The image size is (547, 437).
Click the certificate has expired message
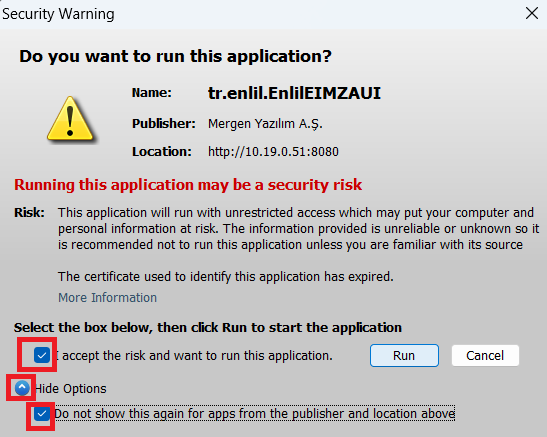[226, 277]
